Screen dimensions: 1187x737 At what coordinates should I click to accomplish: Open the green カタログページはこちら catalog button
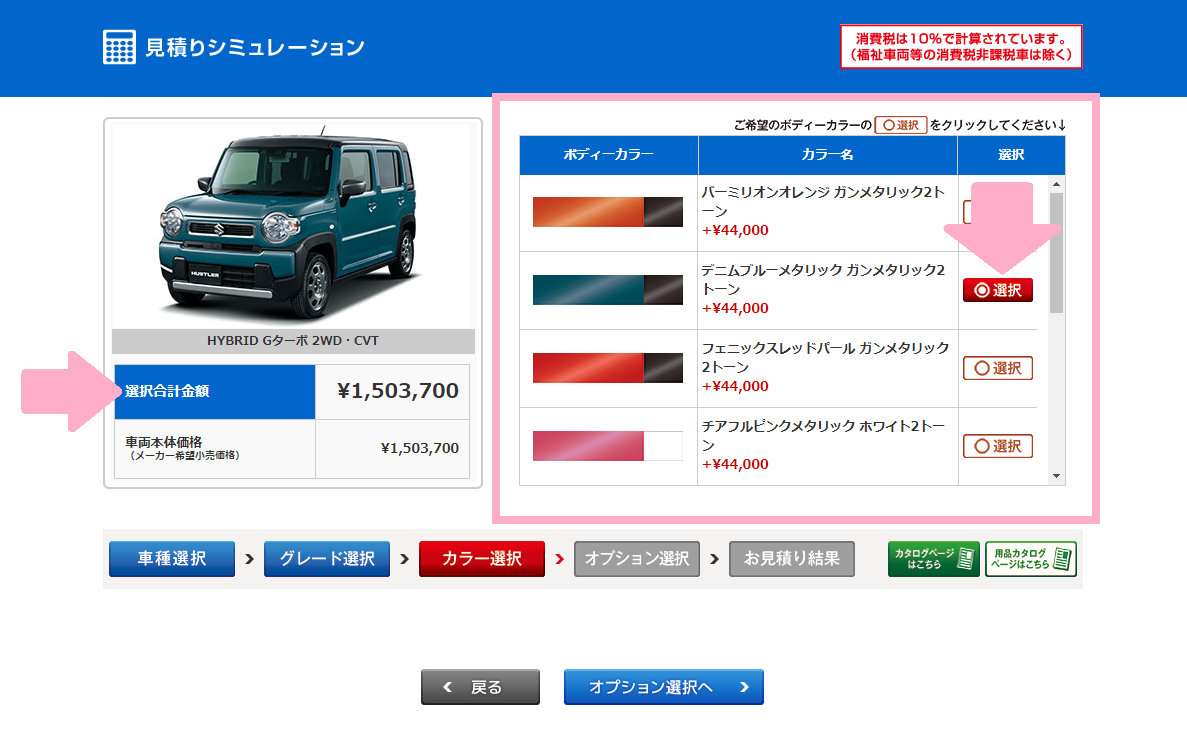(x=933, y=559)
